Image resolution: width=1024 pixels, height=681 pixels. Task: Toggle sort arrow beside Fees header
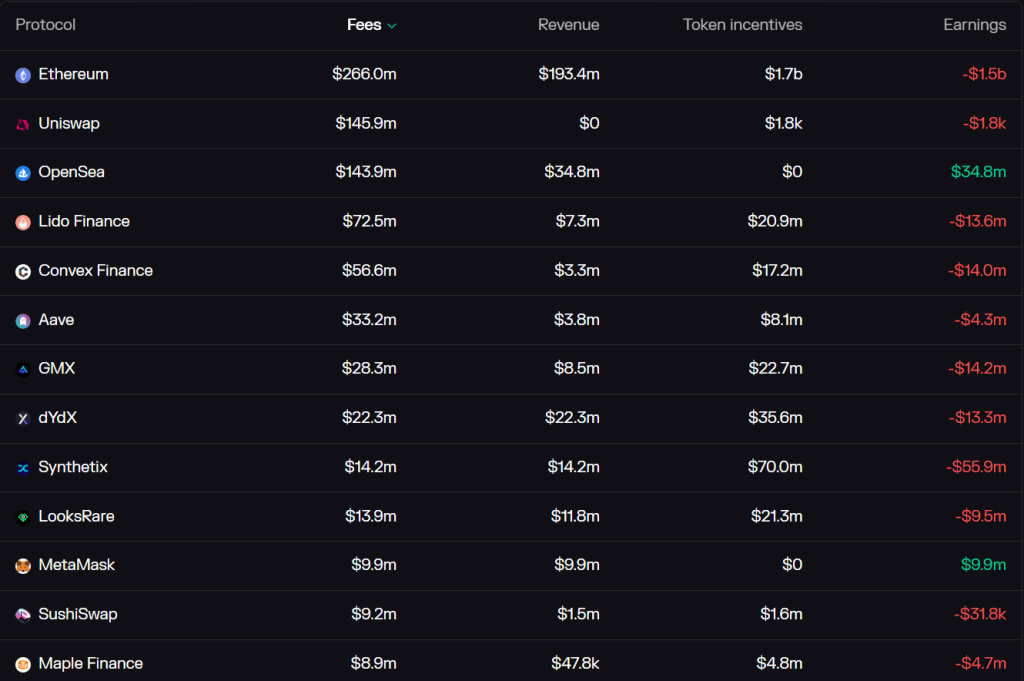(x=392, y=25)
